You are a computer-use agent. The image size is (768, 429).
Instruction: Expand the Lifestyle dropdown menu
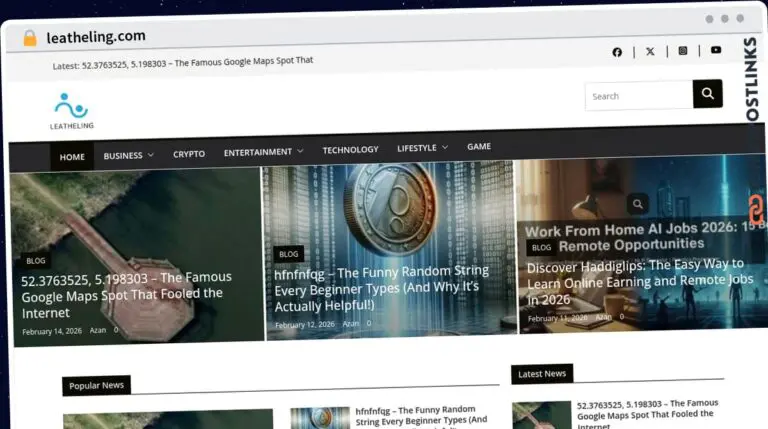click(x=422, y=148)
